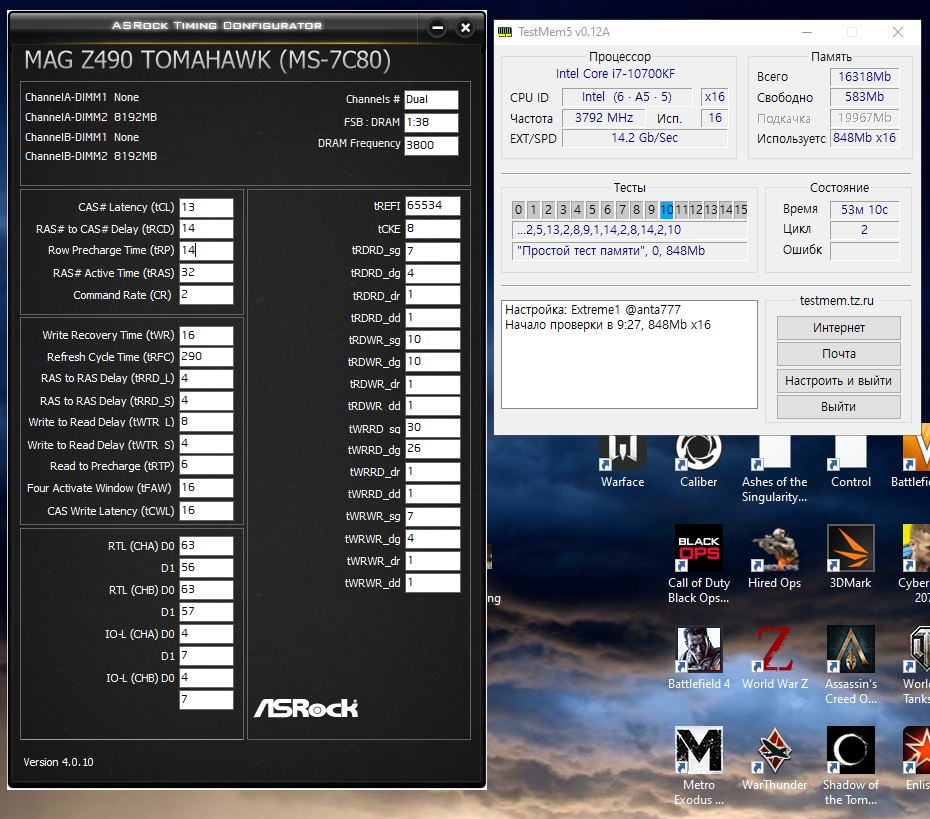
Task: Close the ASRock Timing Configurator window
Action: [x=466, y=27]
